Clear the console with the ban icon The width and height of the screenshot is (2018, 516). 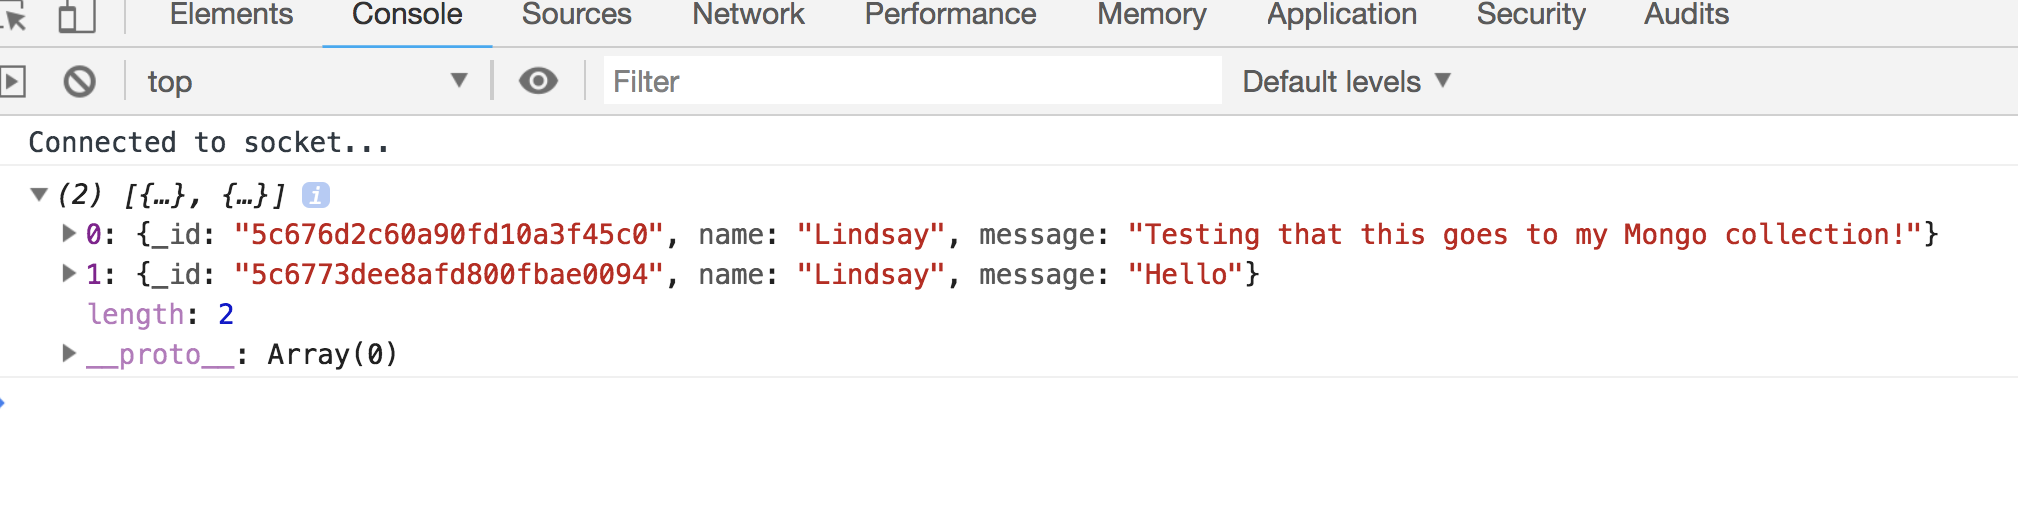point(80,81)
